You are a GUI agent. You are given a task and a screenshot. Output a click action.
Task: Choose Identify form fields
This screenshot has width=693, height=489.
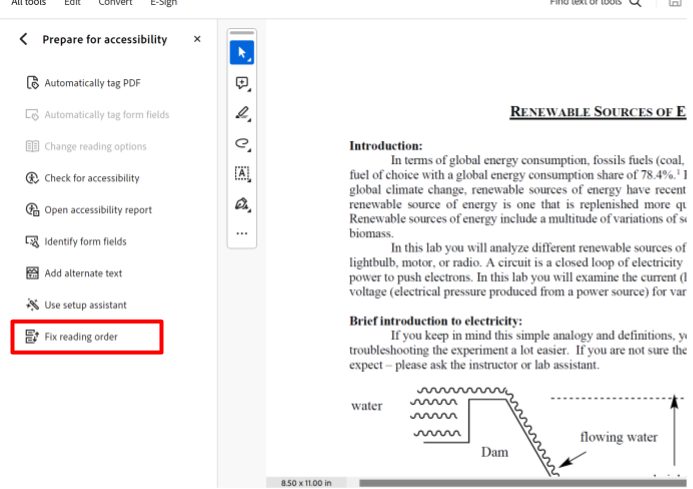point(85,242)
